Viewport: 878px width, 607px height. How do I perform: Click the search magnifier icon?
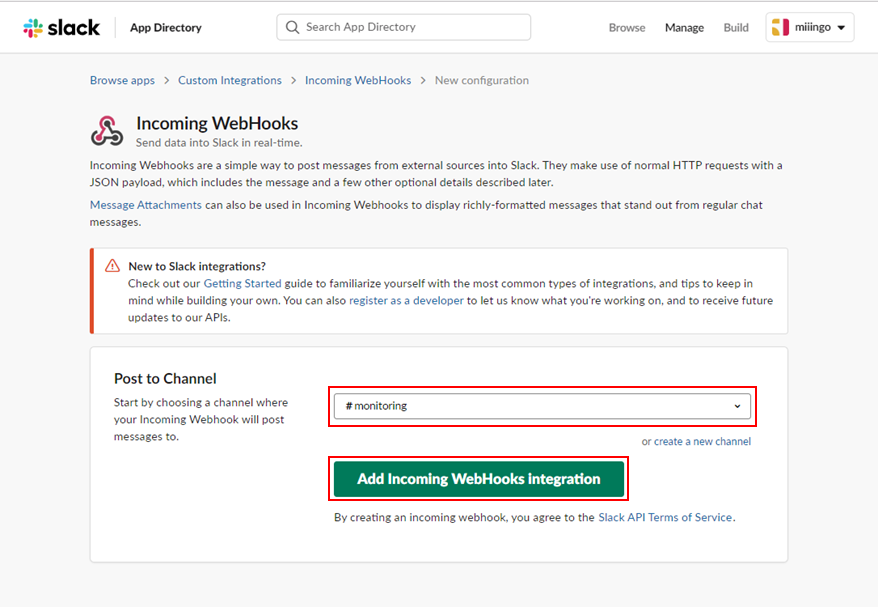[292, 27]
